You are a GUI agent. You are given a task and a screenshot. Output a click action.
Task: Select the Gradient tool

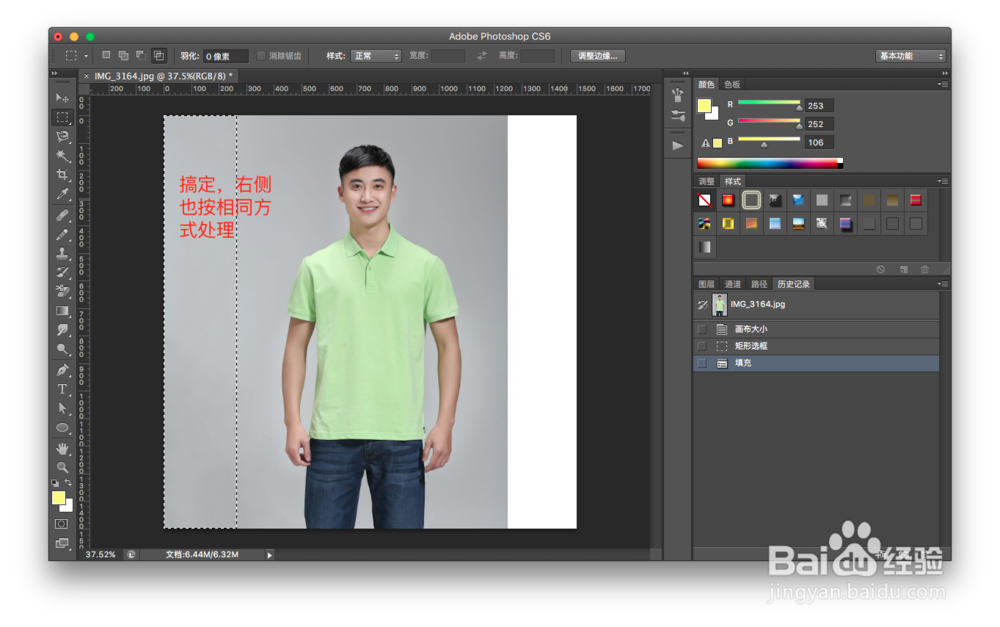pos(62,311)
